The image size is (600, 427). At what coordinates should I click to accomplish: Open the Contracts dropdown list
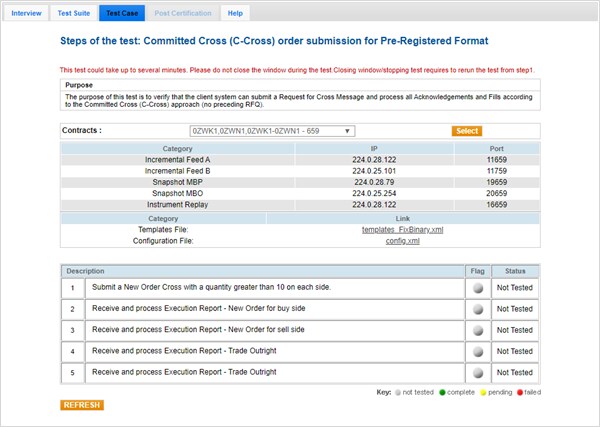pos(272,131)
